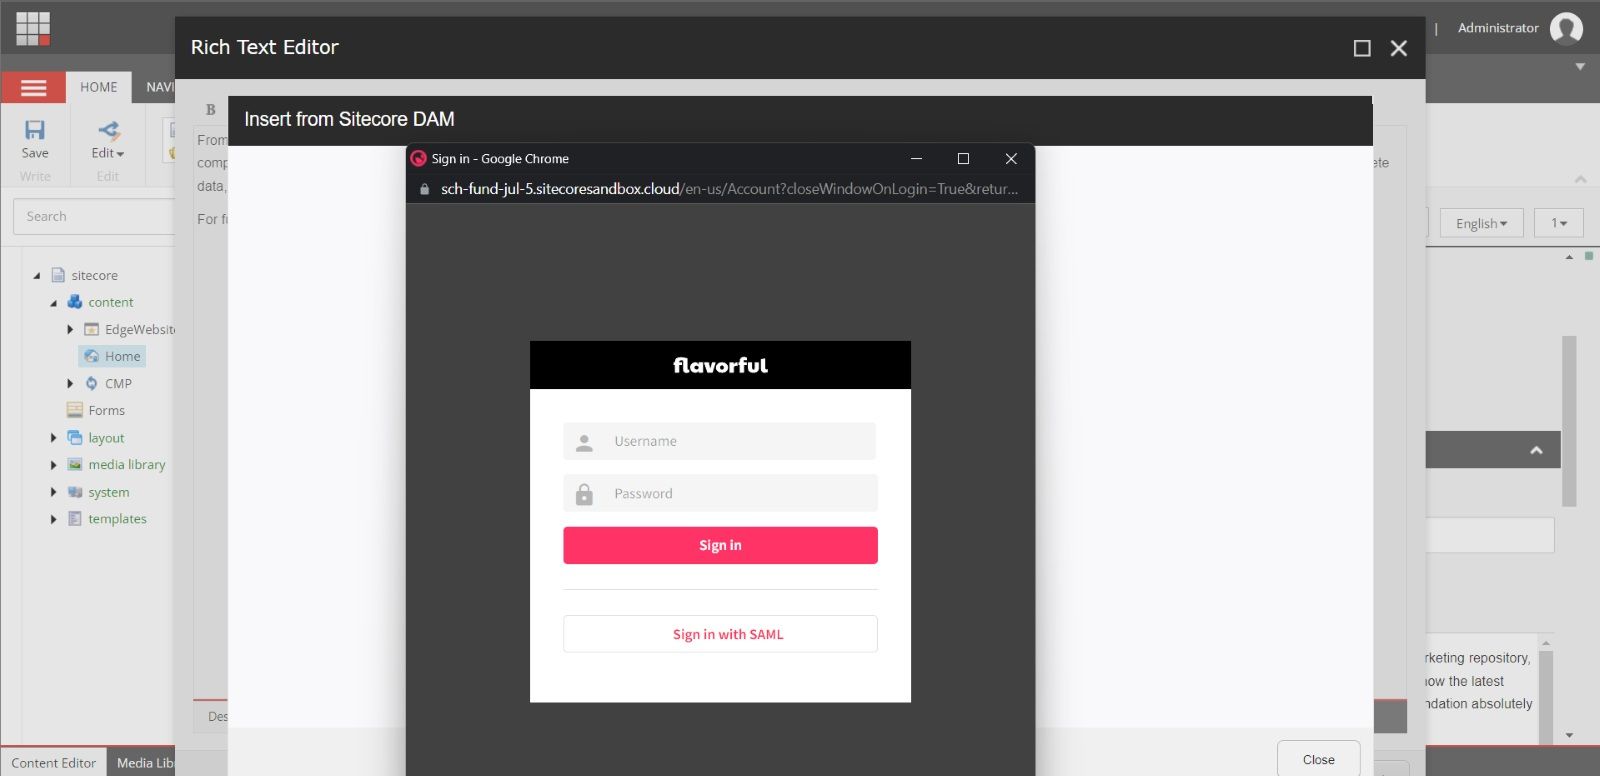Open the red hamburger menu button
The image size is (1600, 776).
coord(33,88)
